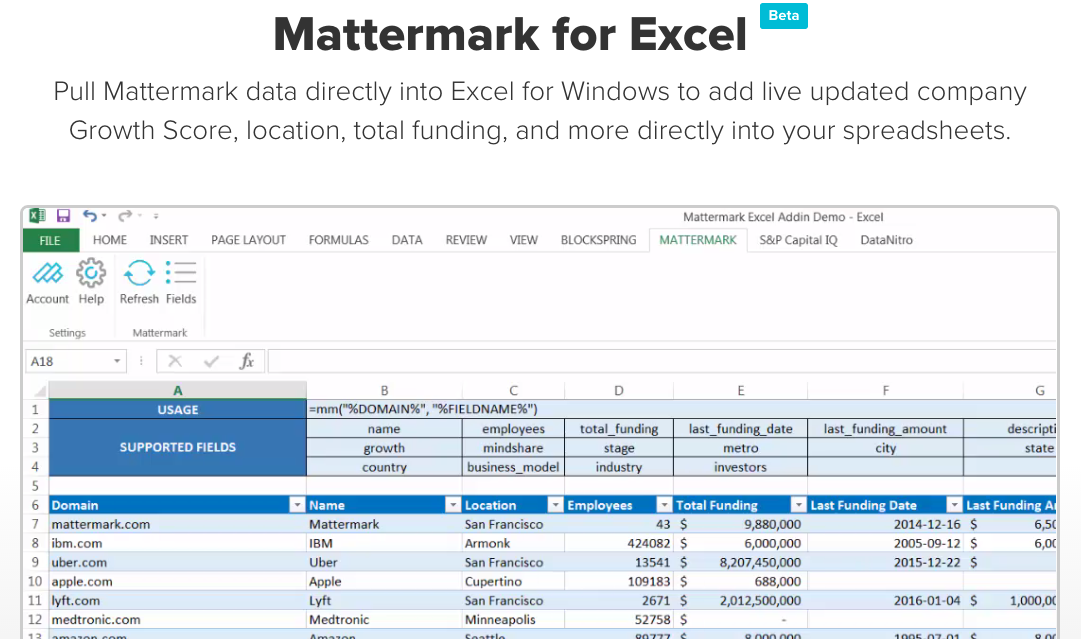Click the Redo arrow icon
The height and width of the screenshot is (639, 1081).
(125, 216)
